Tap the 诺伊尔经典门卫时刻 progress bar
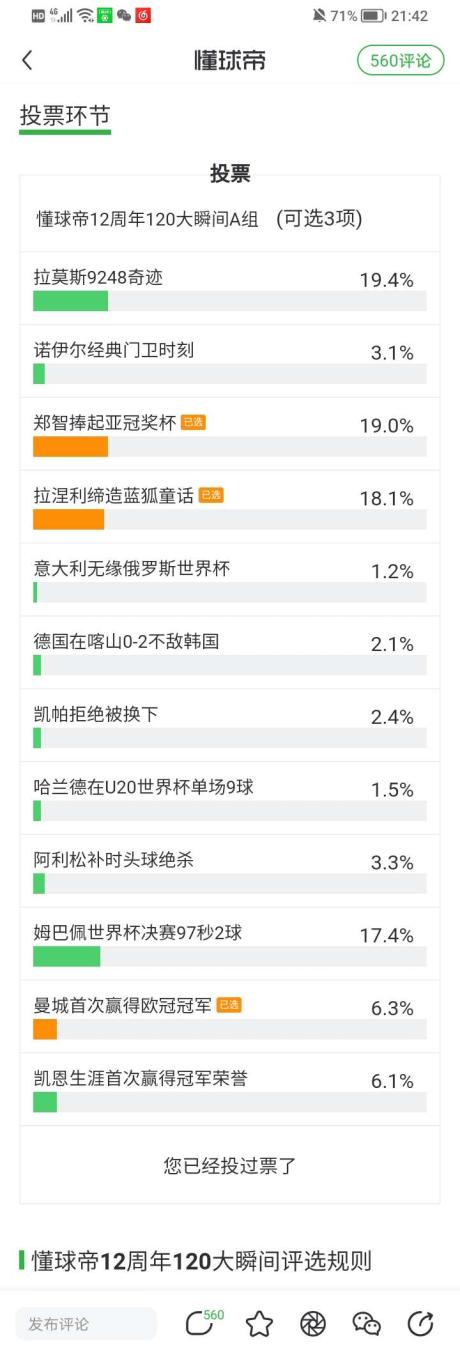The width and height of the screenshot is (460, 1357). click(x=230, y=374)
